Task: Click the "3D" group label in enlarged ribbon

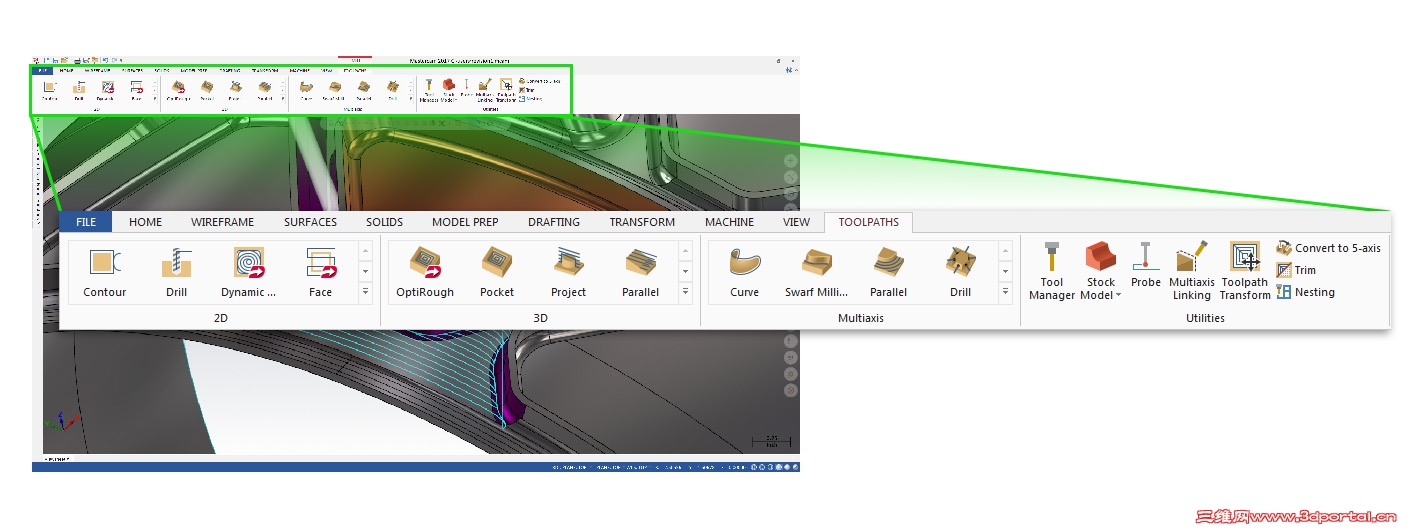Action: point(540,318)
